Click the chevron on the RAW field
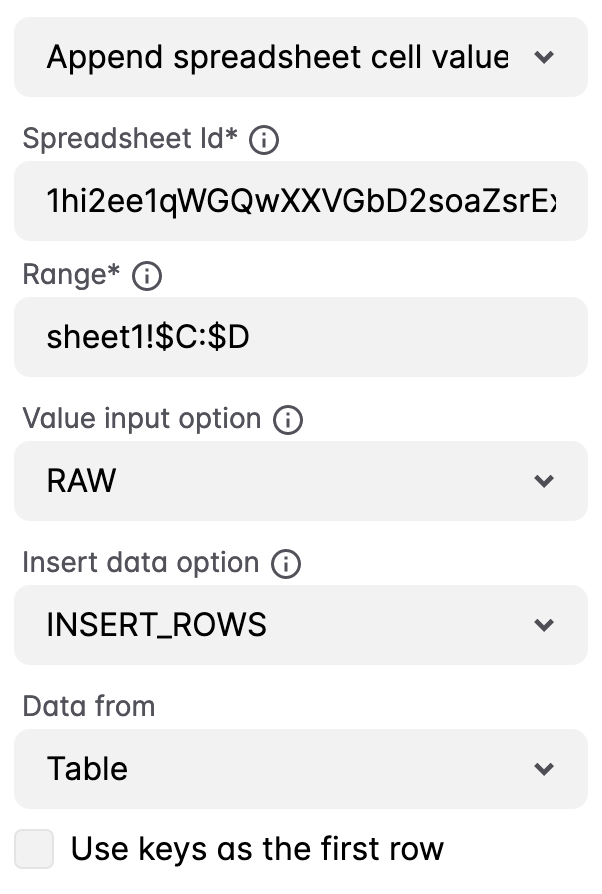The width and height of the screenshot is (602, 894). (x=545, y=481)
